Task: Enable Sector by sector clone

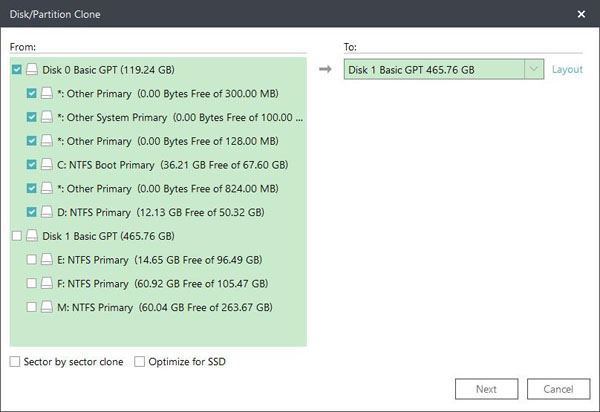Action: click(15, 361)
